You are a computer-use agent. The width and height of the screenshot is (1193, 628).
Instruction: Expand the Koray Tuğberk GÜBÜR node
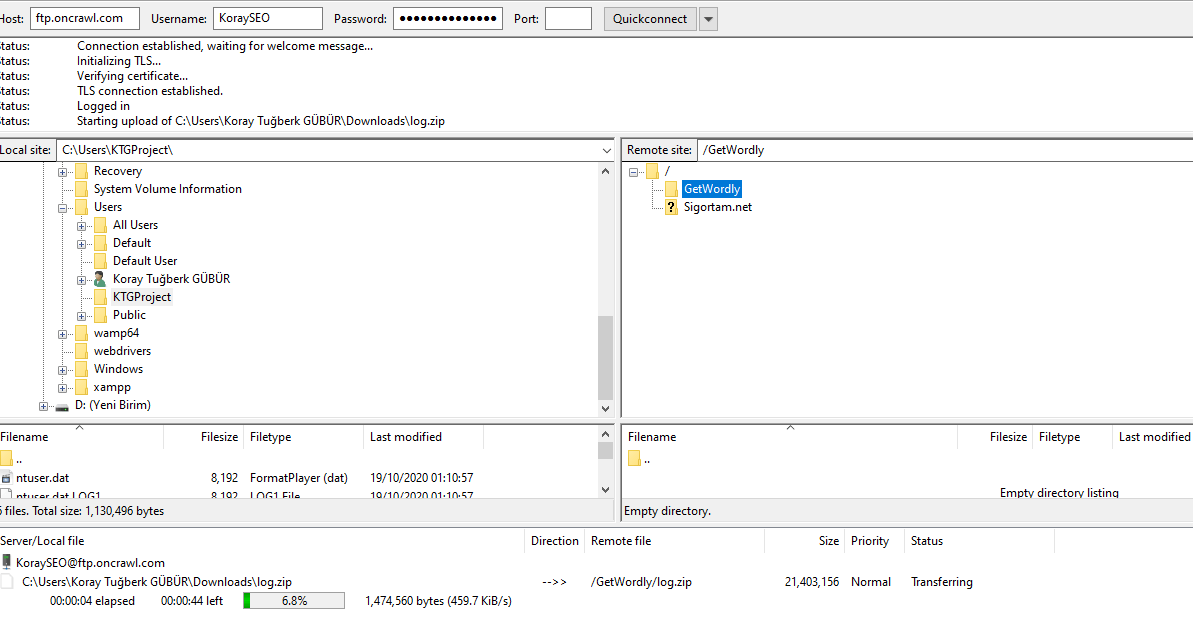(81, 280)
